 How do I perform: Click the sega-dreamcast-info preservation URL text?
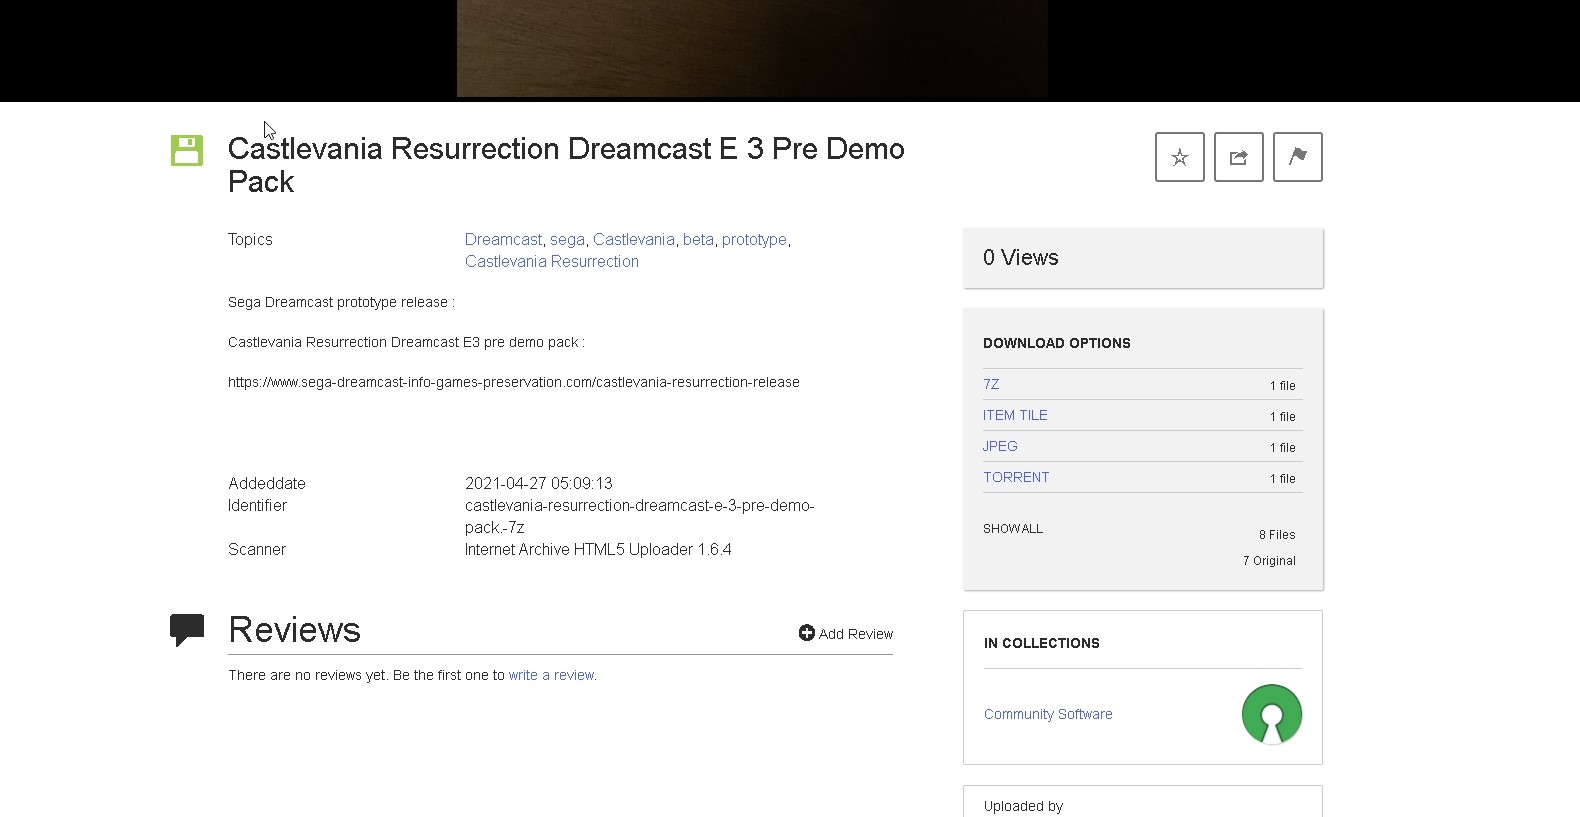coord(514,382)
